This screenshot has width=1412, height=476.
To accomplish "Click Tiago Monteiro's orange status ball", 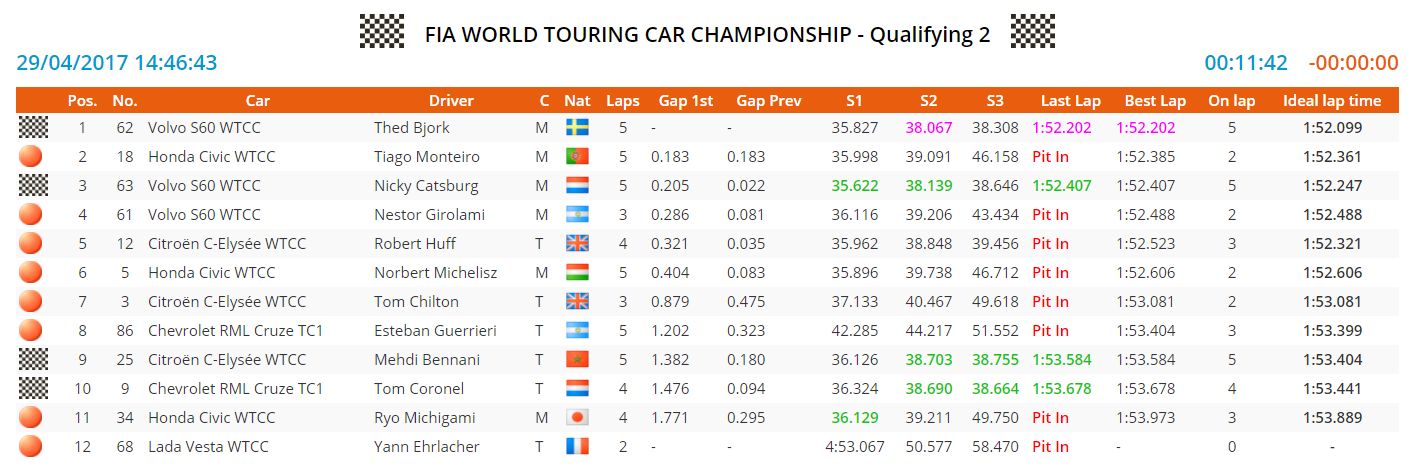I will click(x=32, y=156).
